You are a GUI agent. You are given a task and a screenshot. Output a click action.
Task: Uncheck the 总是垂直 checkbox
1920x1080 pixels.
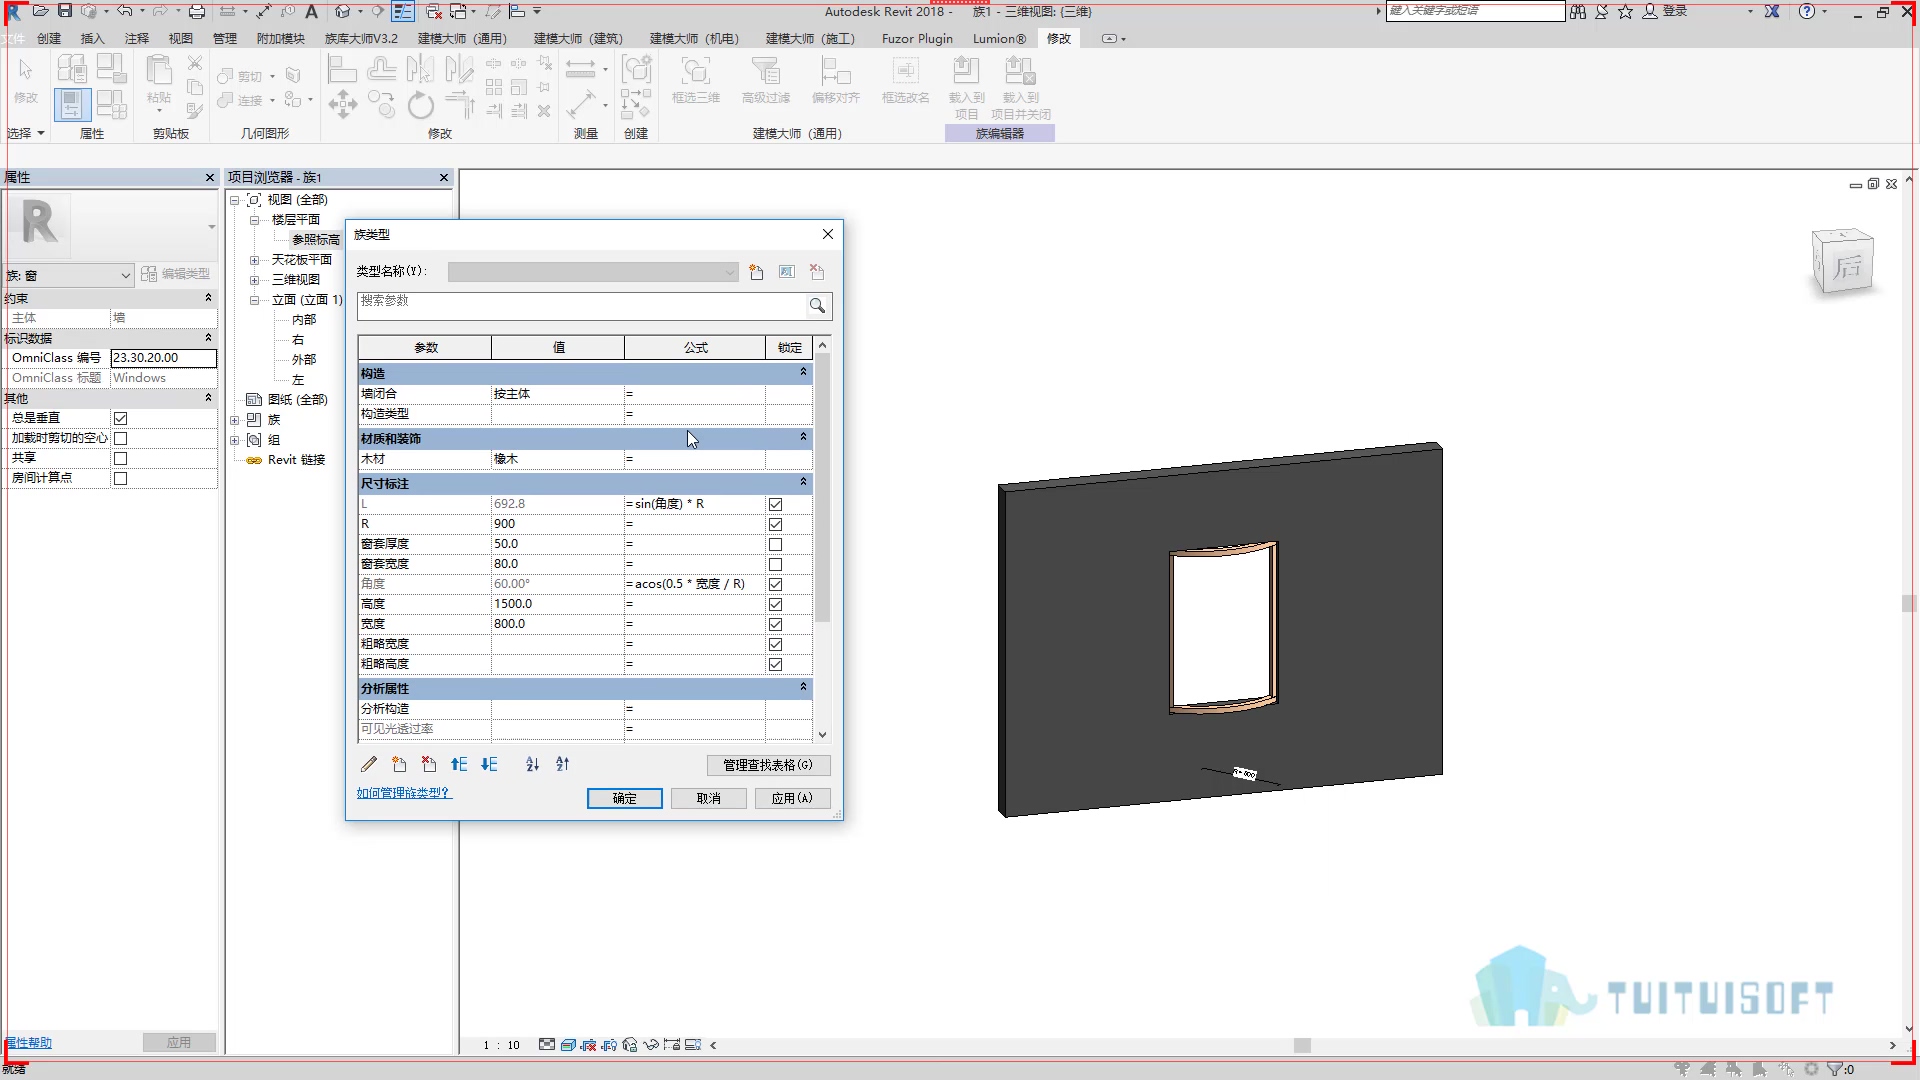(x=120, y=418)
